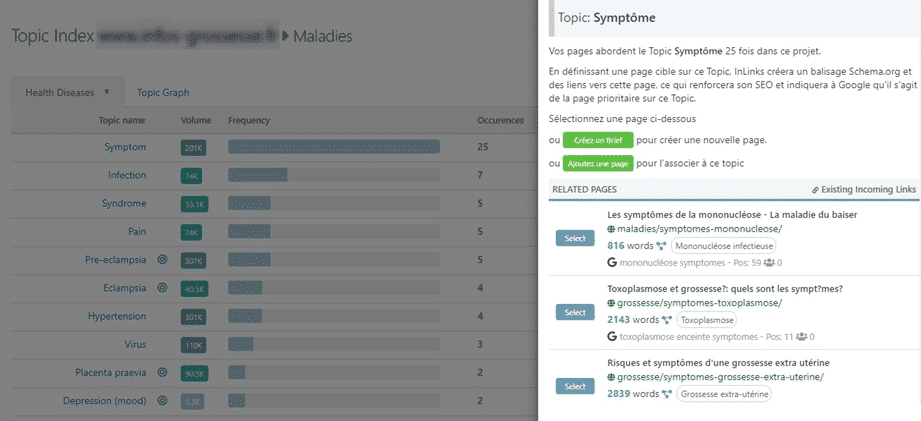The image size is (921, 421).
Task: Click the target icon next to Placenta praevia
Action: 162,372
